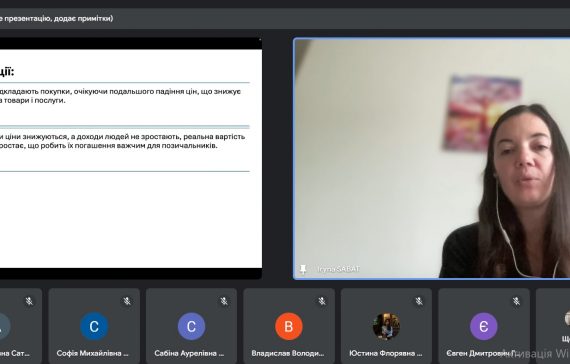The image size is (570, 364).
Task: Click muted microphone icon on Юстина Флорявна tile
Action: 420,301
